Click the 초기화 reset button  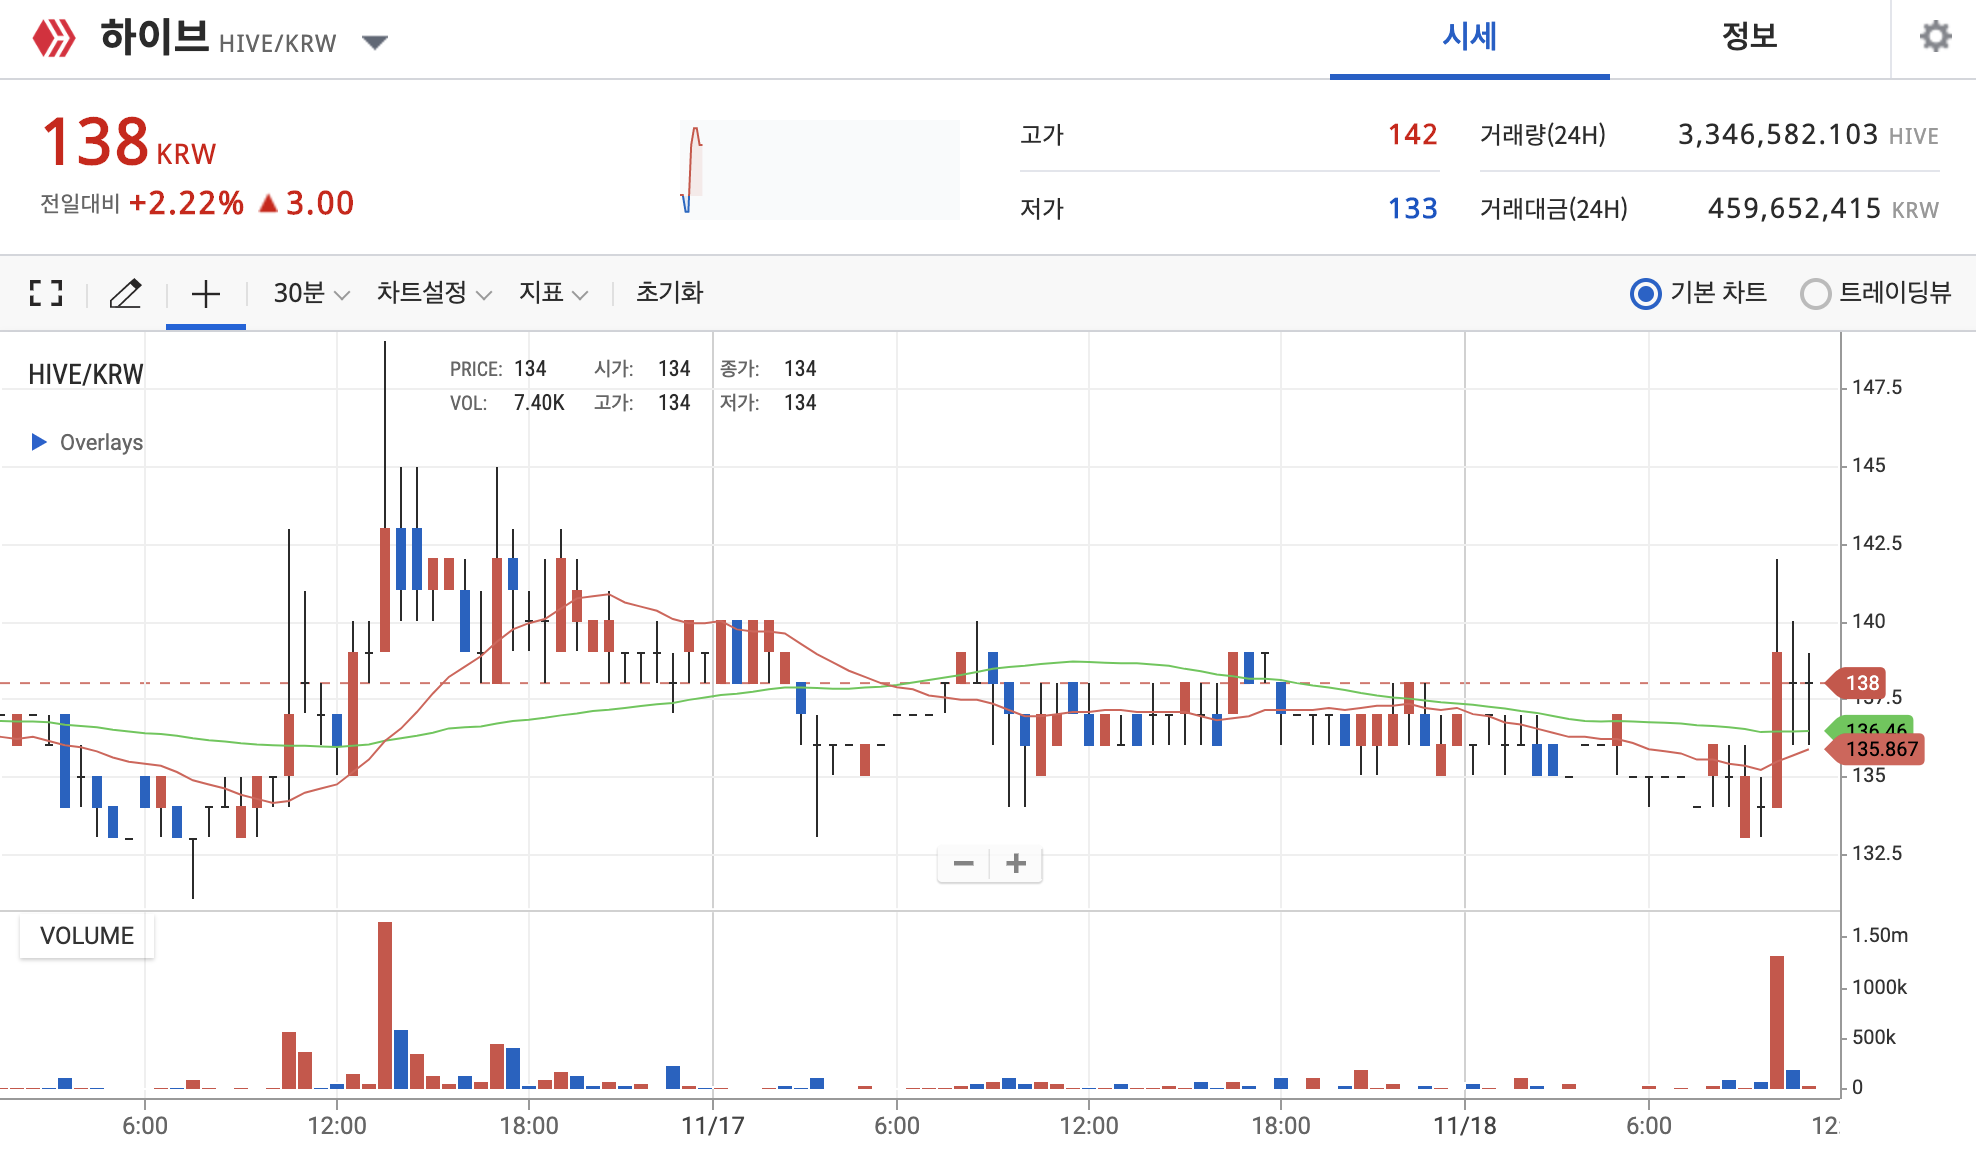(669, 293)
